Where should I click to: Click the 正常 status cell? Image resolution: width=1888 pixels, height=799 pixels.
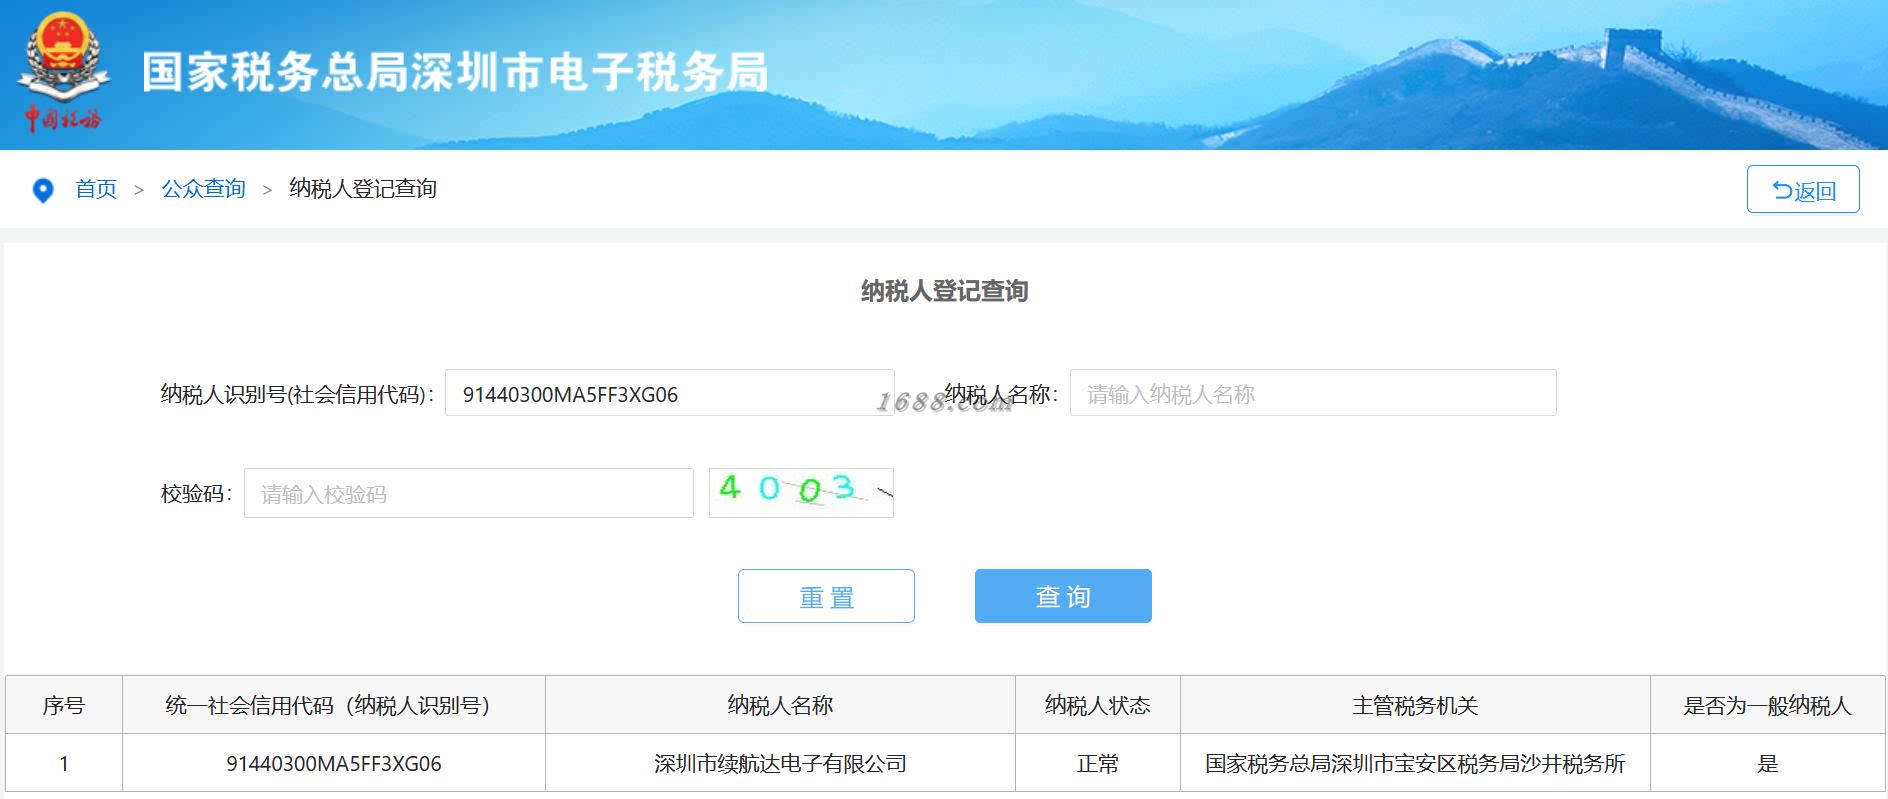tap(1098, 764)
